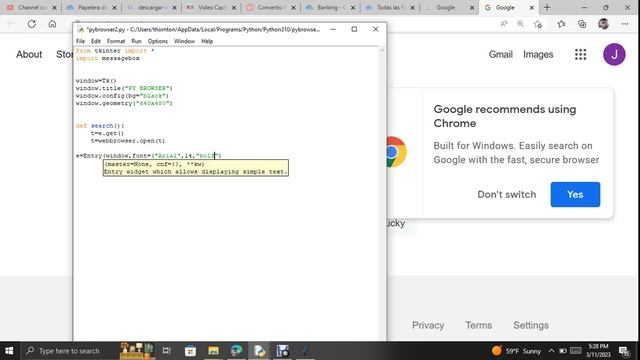
Task: Open the taskbar clock and date
Action: (598, 351)
